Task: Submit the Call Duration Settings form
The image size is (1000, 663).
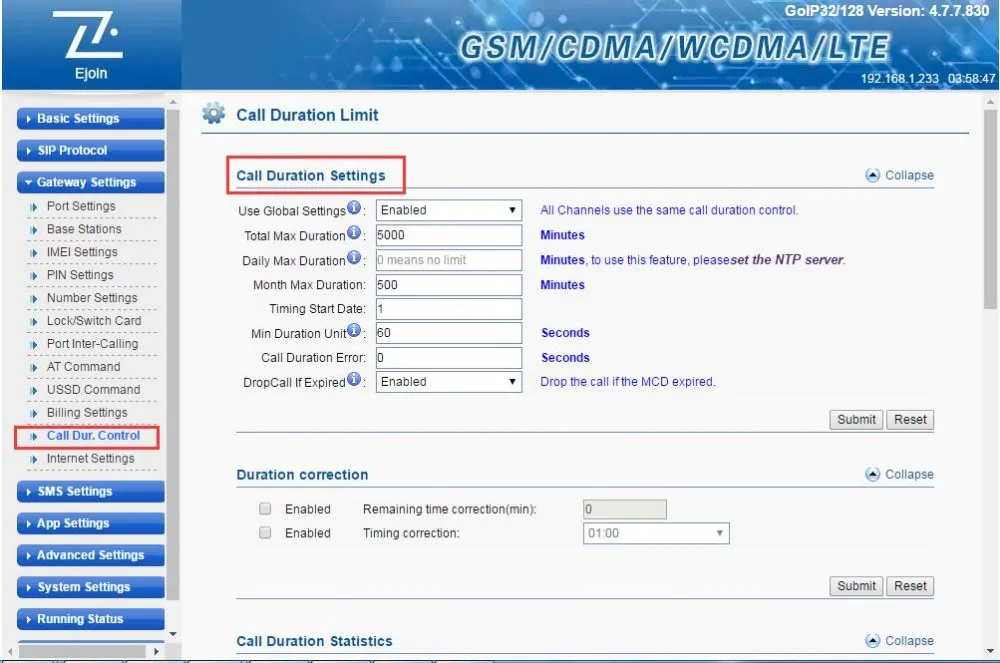Action: point(856,420)
